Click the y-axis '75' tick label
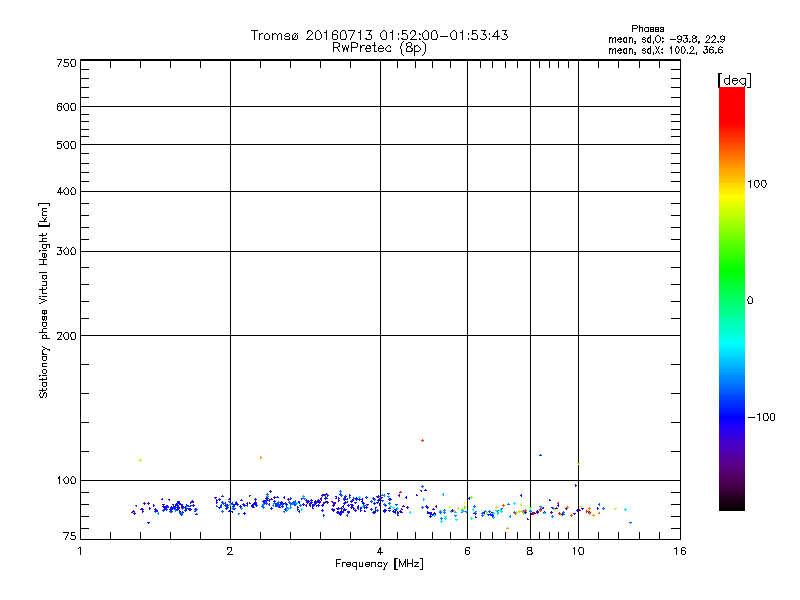The image size is (800, 600). click(x=70, y=536)
